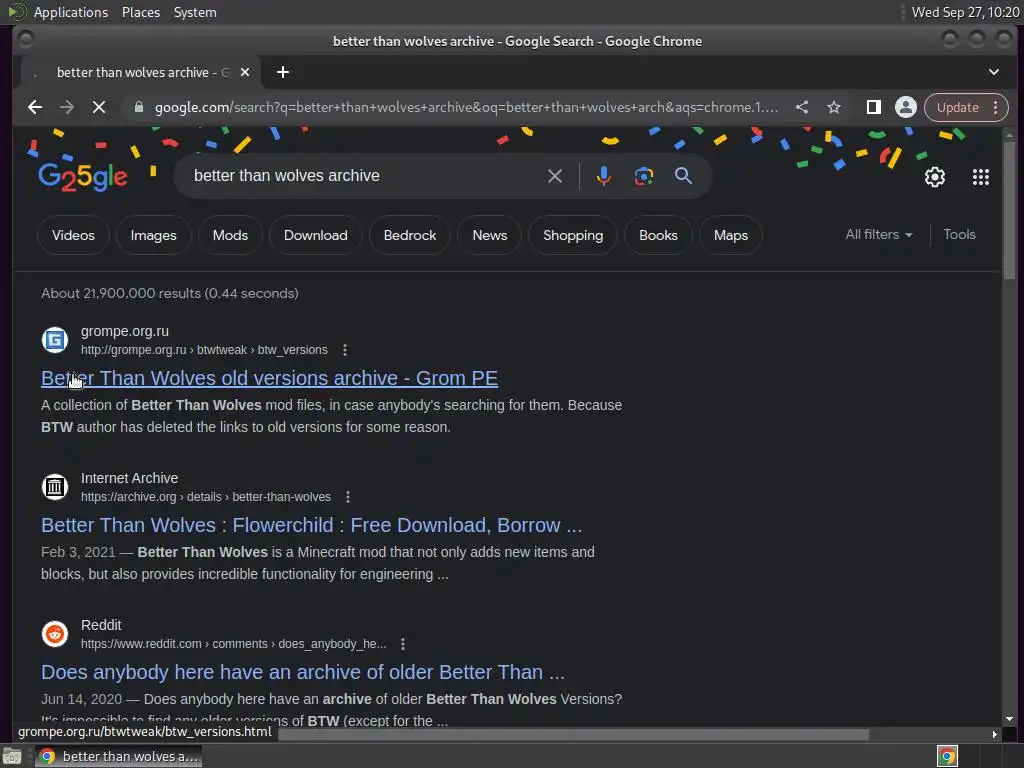Open 'Better Than Wolves old versions archive' link
Image resolution: width=1024 pixels, height=768 pixels.
coord(269,378)
